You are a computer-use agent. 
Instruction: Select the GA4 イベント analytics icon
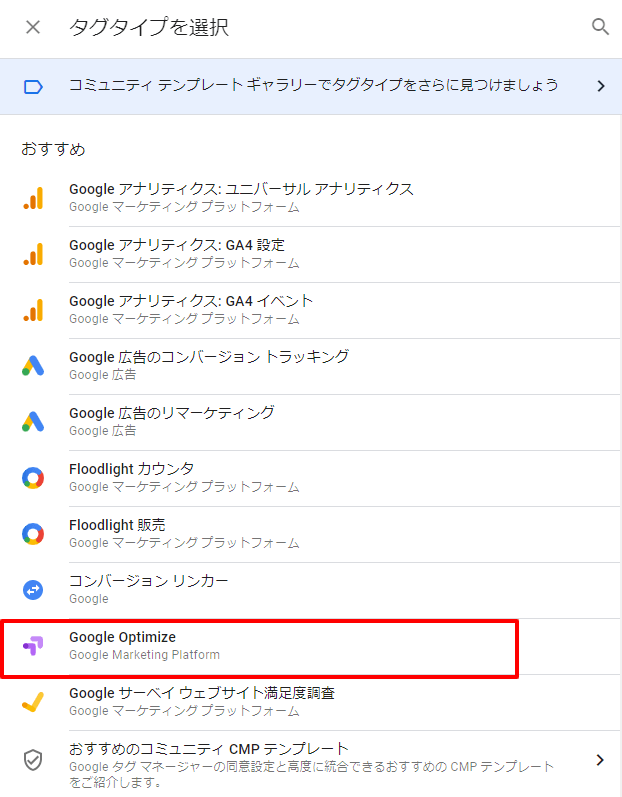33,310
